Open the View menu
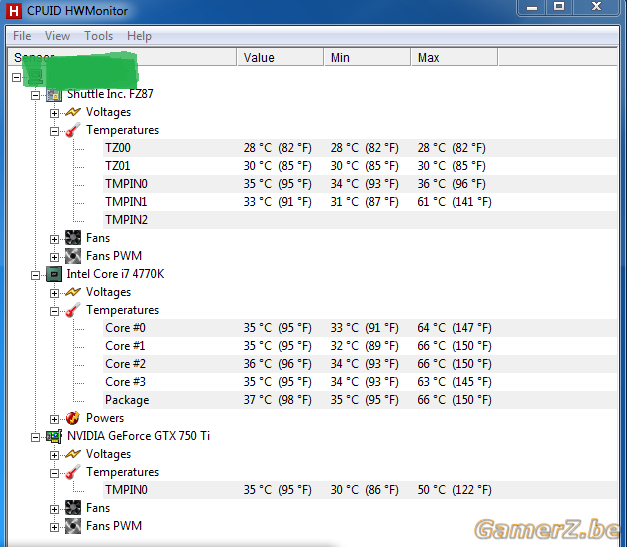The height and width of the screenshot is (547, 627). click(57, 36)
